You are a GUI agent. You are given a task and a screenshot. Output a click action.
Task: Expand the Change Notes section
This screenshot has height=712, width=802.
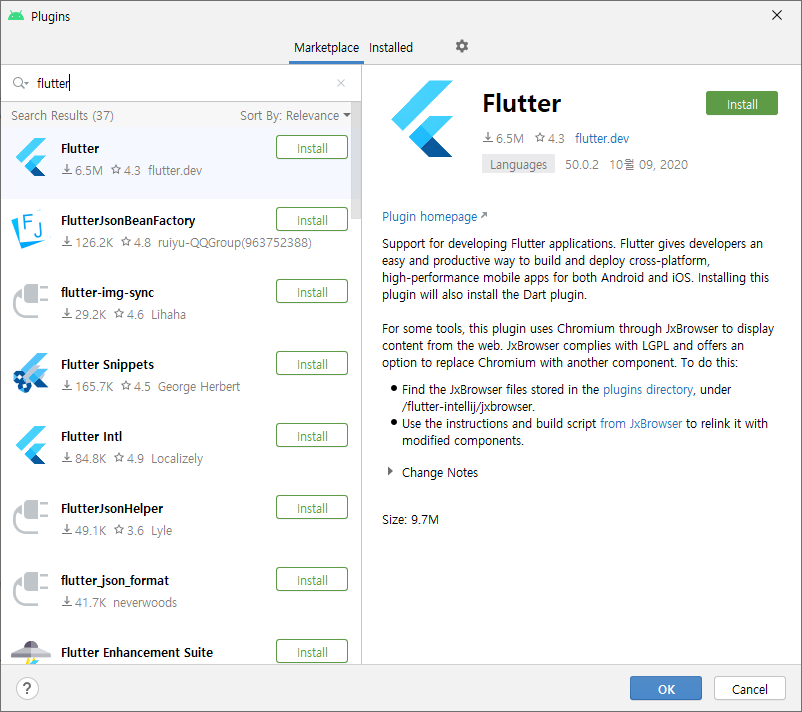click(390, 472)
